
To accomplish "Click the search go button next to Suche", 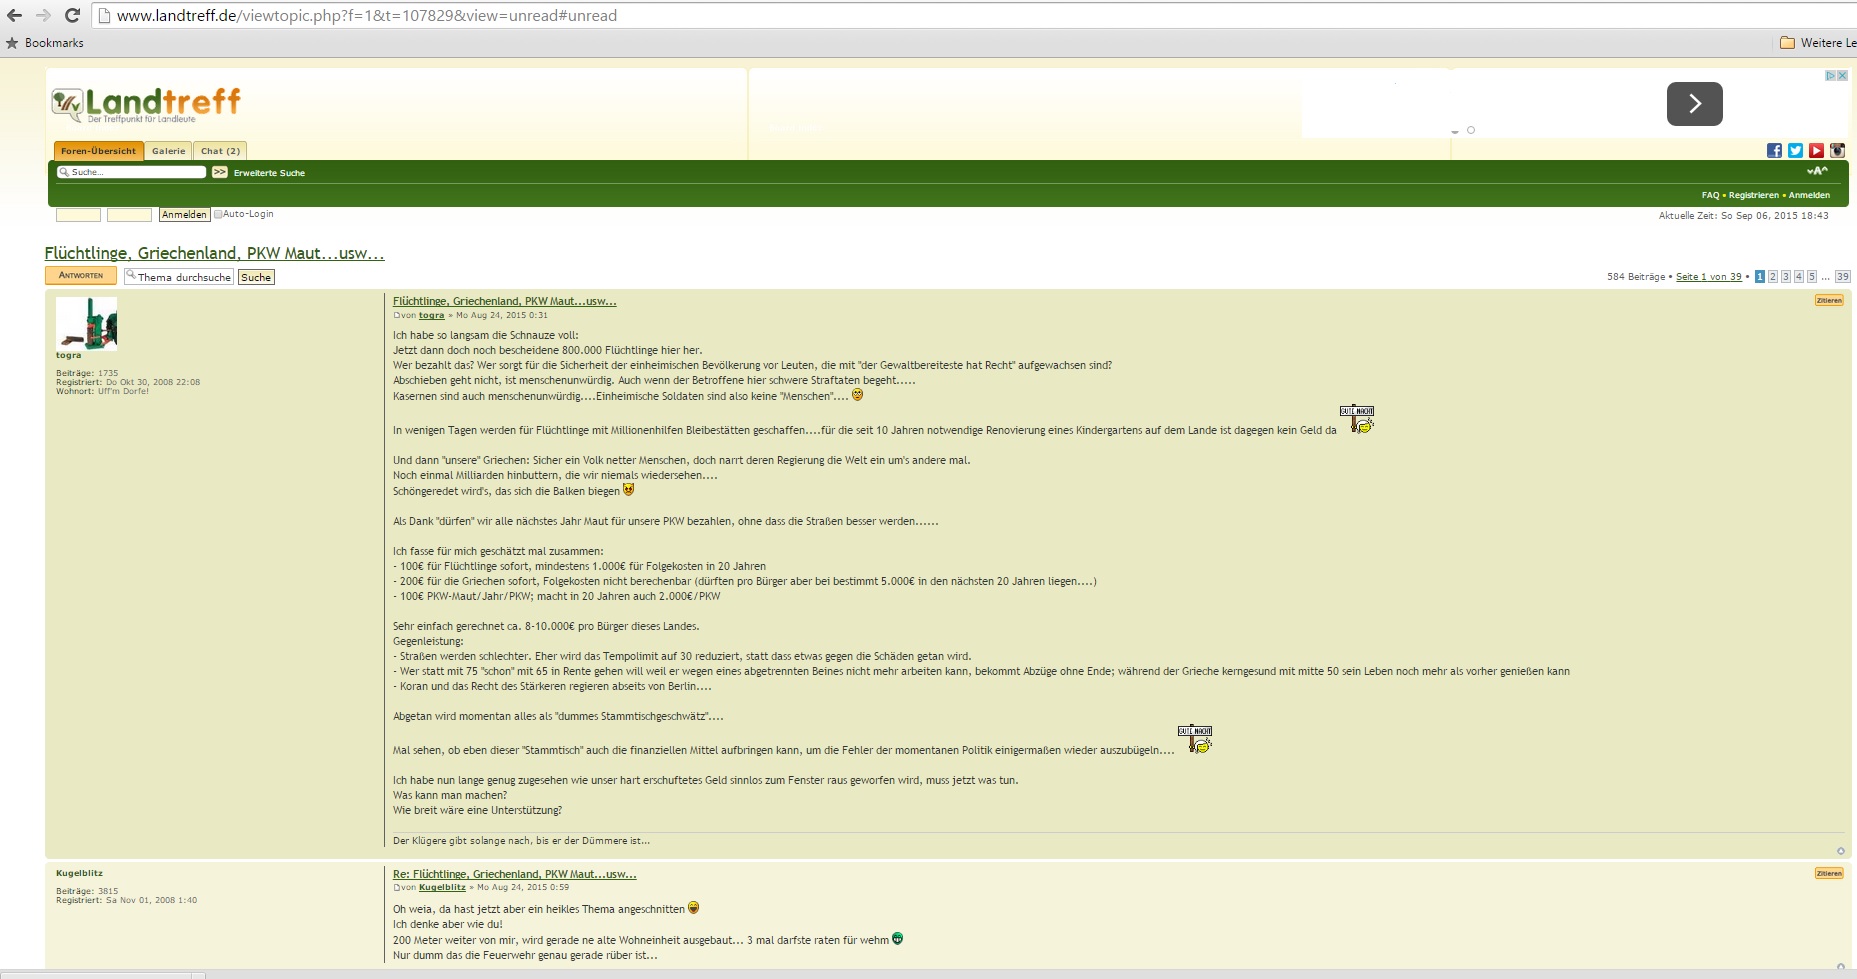I will pos(220,173).
